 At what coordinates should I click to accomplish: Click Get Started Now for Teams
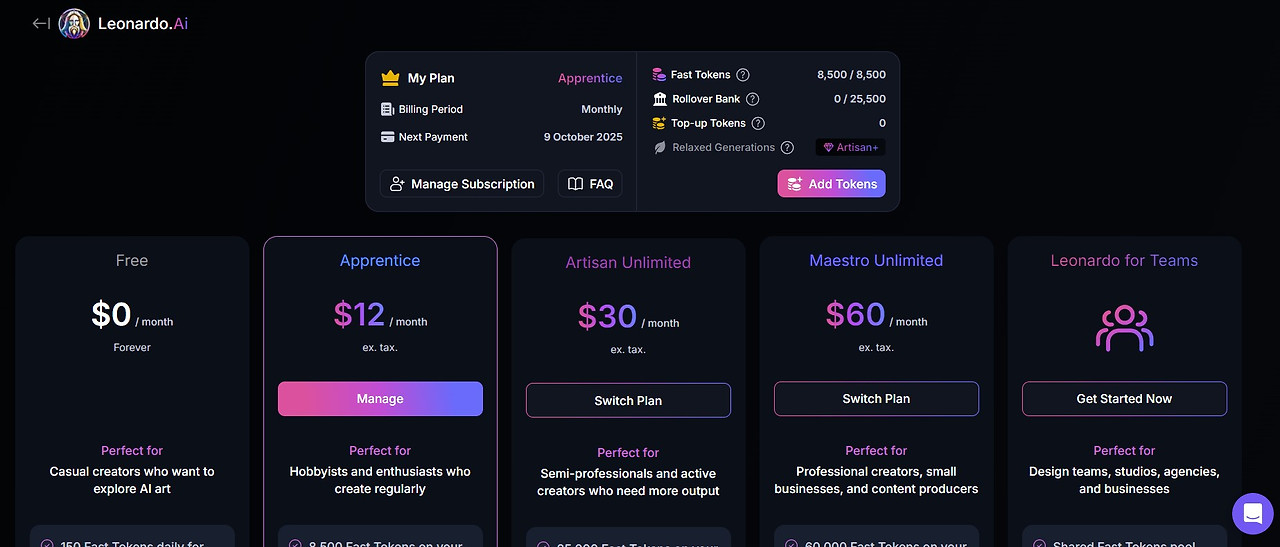tap(1124, 399)
